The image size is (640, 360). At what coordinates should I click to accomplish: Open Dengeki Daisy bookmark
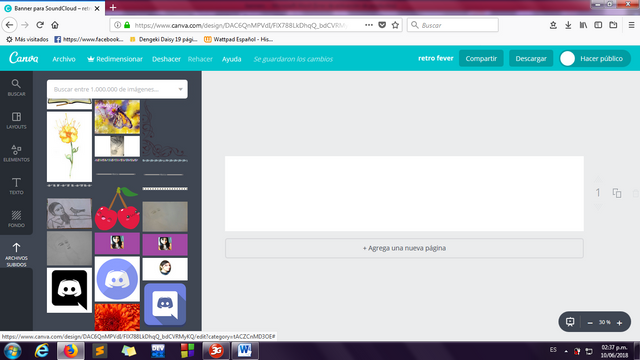(x=163, y=39)
